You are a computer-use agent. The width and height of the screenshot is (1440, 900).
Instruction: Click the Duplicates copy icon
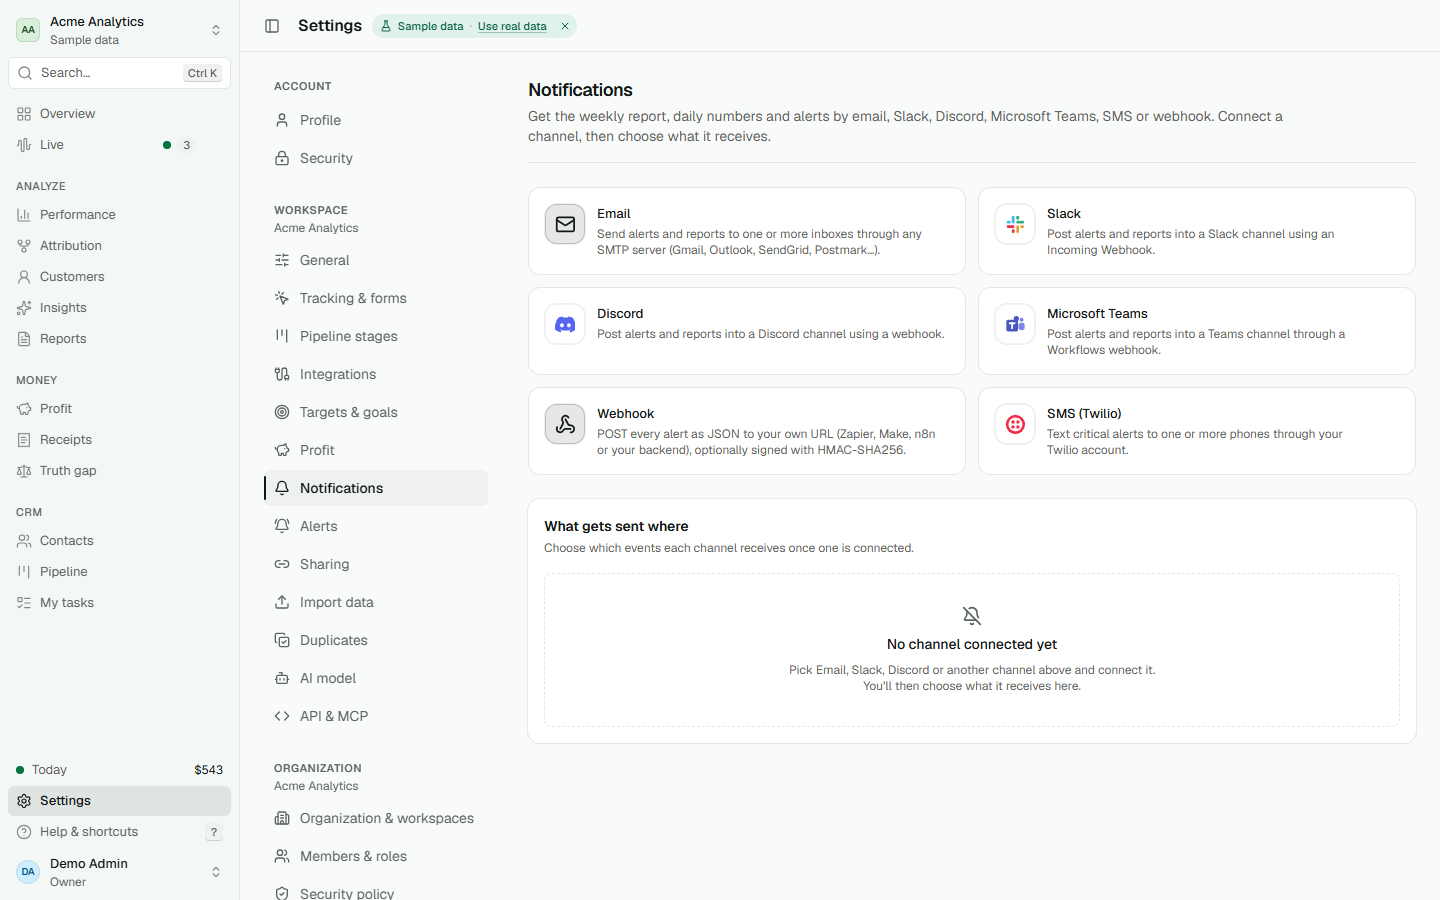click(282, 640)
